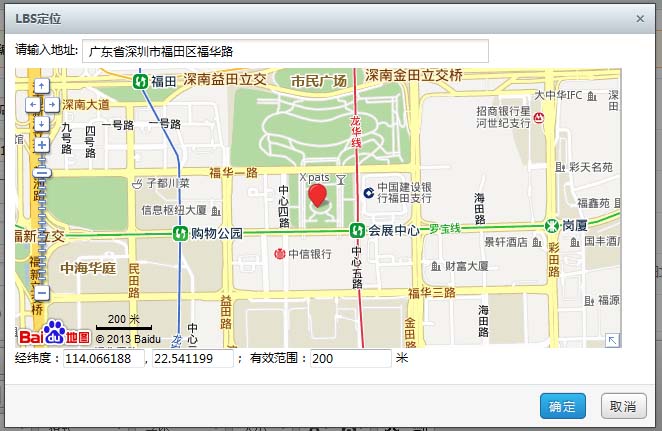The height and width of the screenshot is (431, 662).
Task: Click the 福华一路 road label
Action: tap(233, 172)
